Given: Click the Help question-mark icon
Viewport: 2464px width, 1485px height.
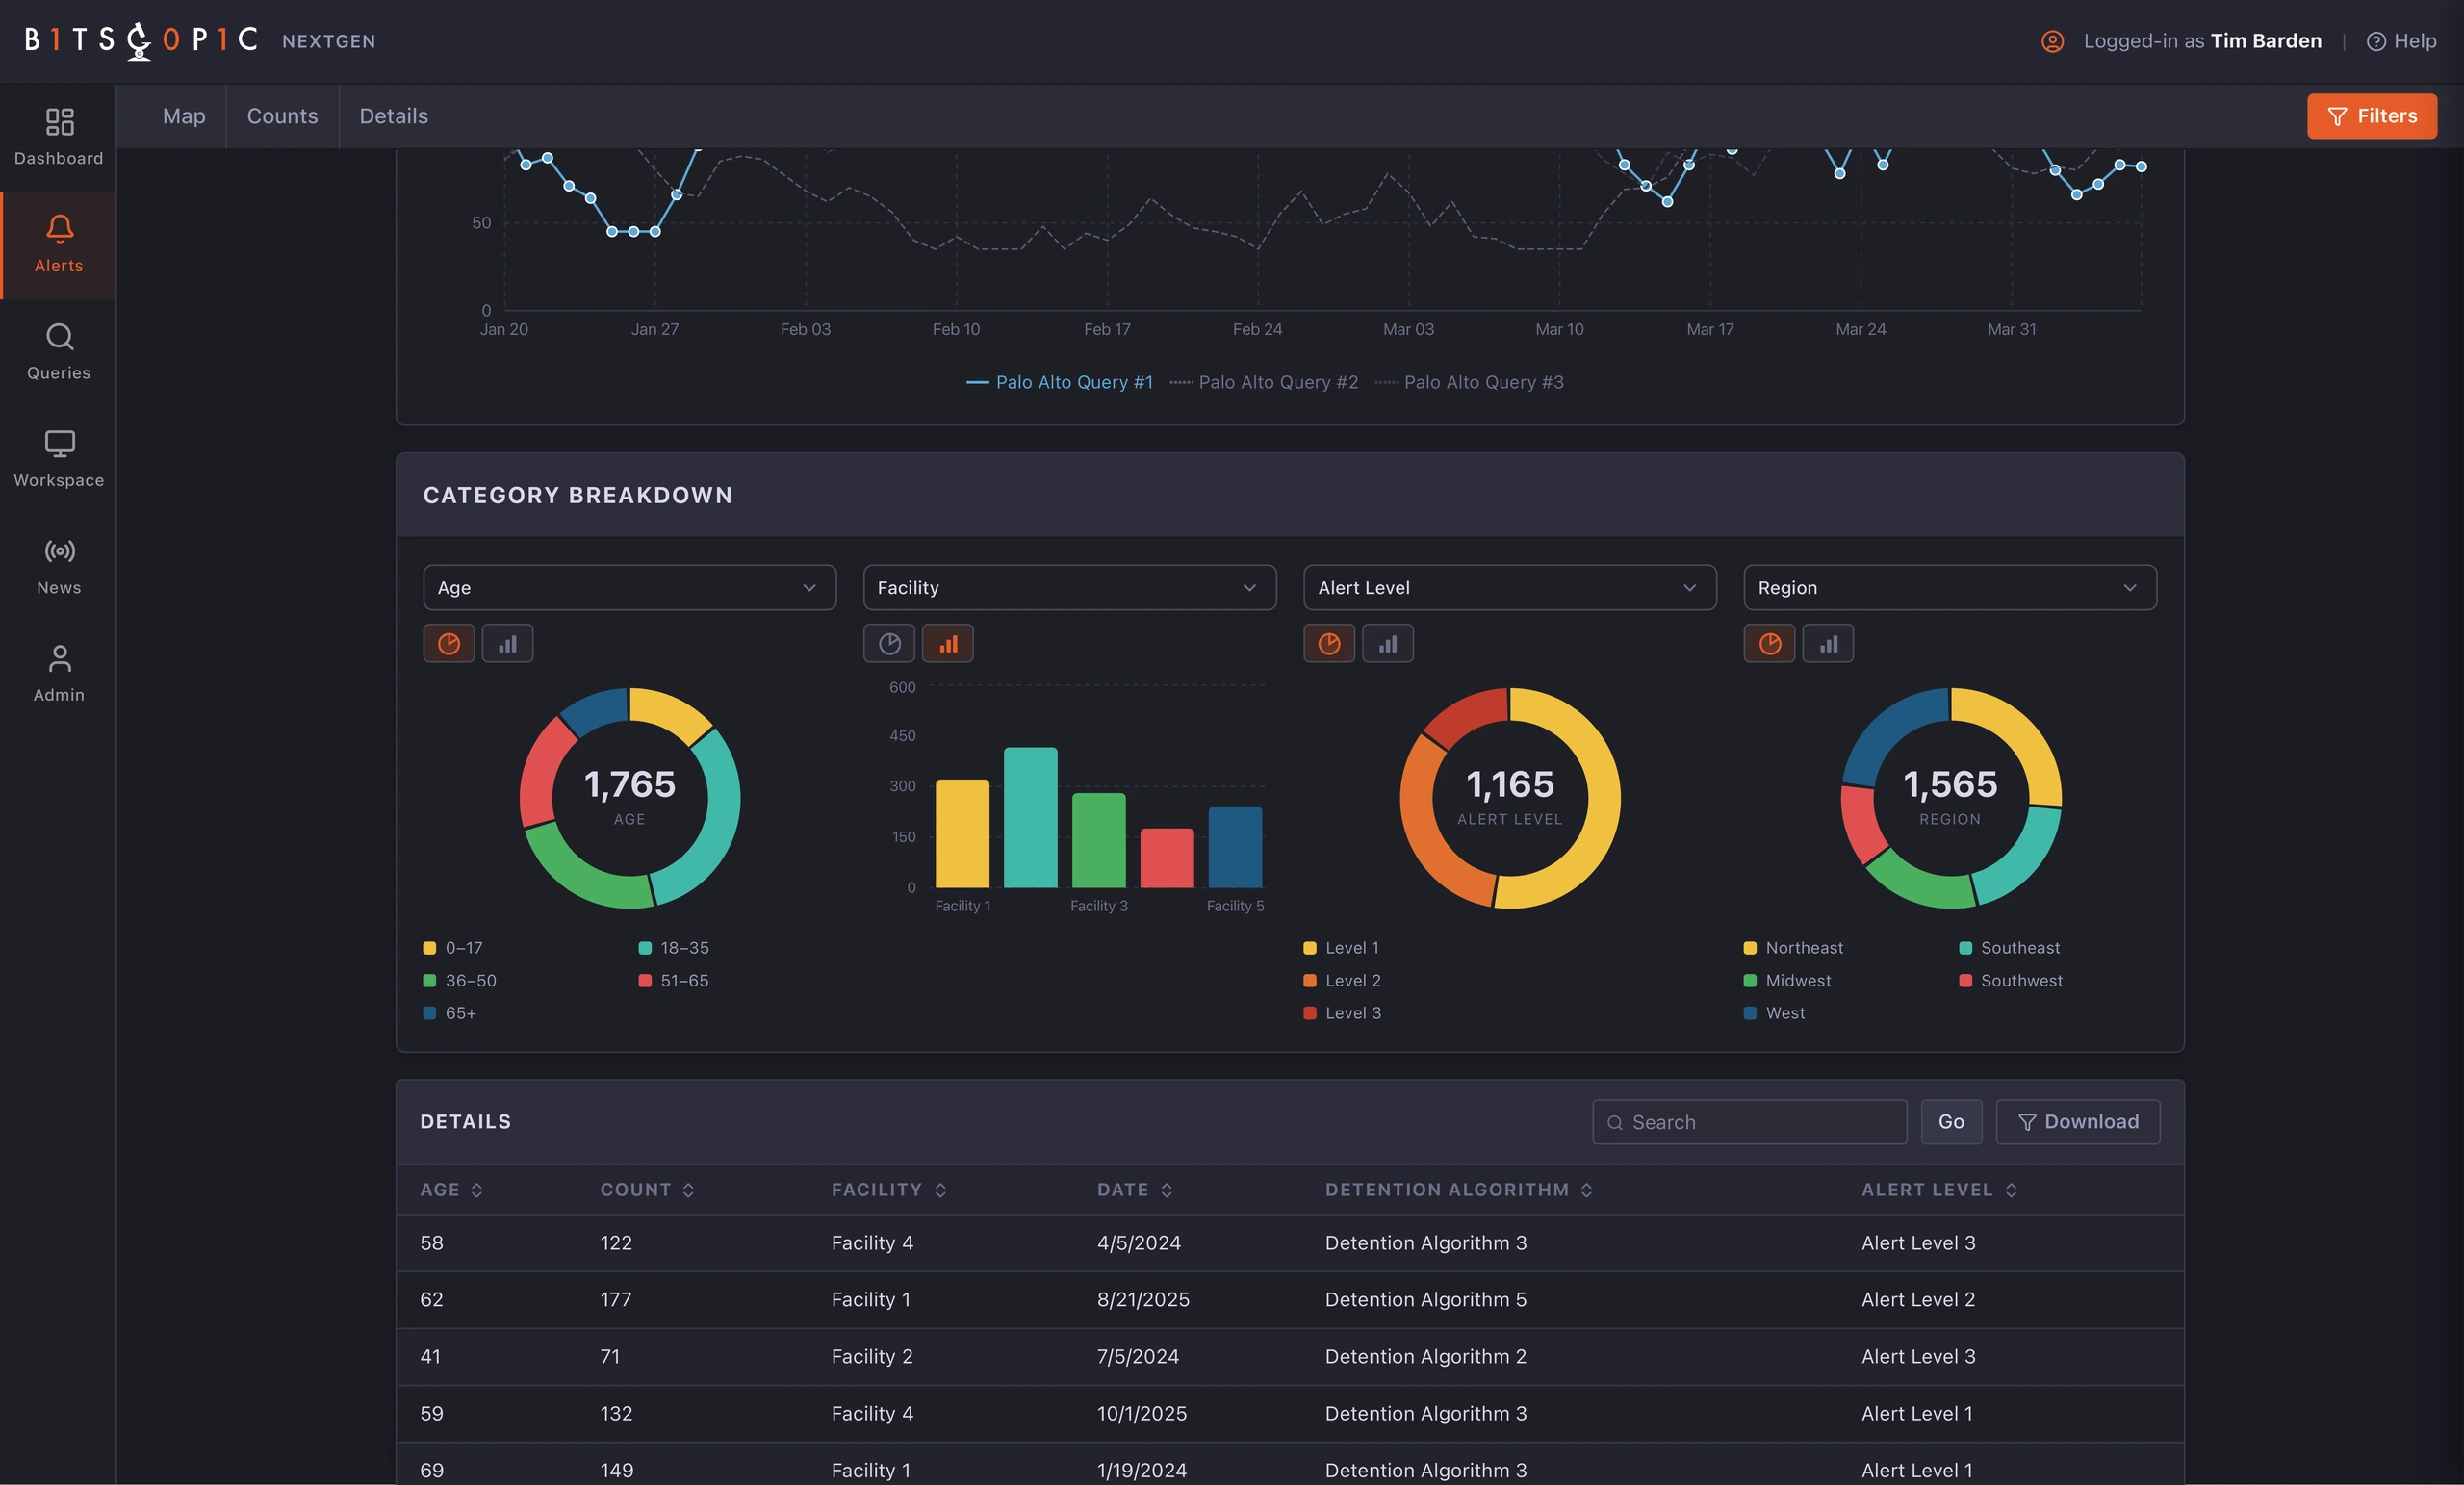Looking at the screenshot, I should pyautogui.click(x=2376, y=41).
